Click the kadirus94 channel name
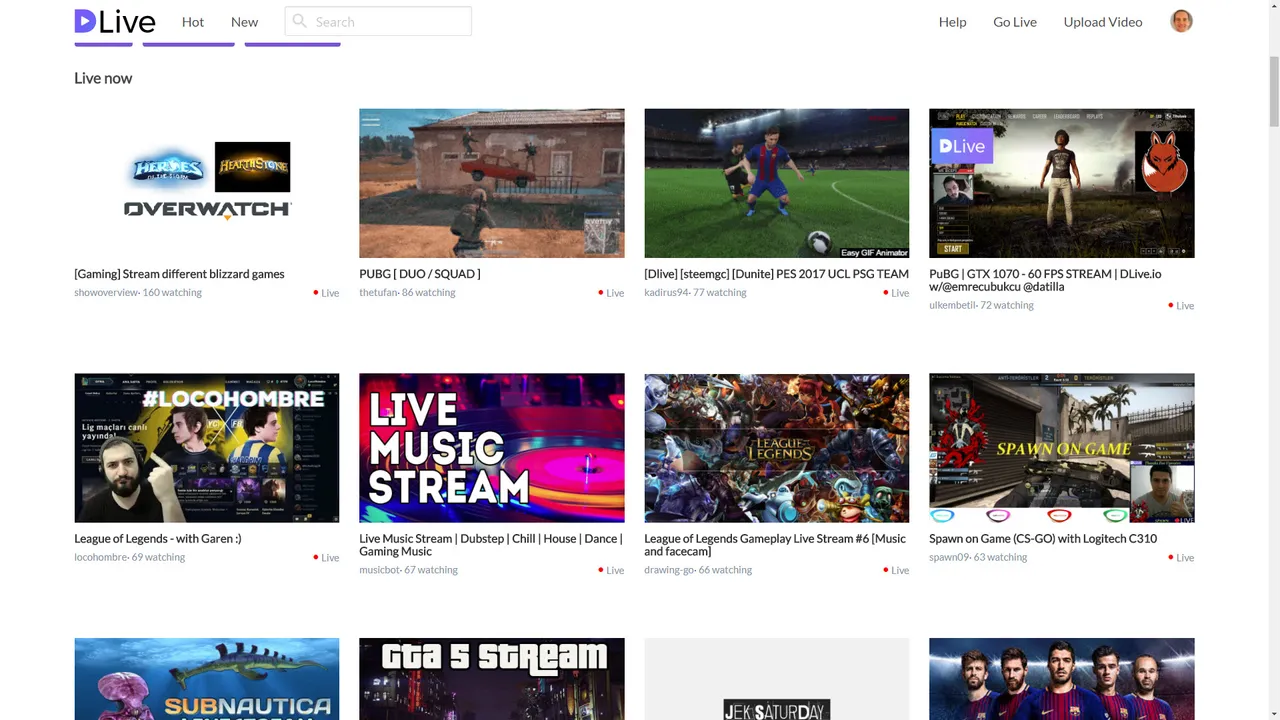This screenshot has width=1280, height=720. (x=666, y=293)
